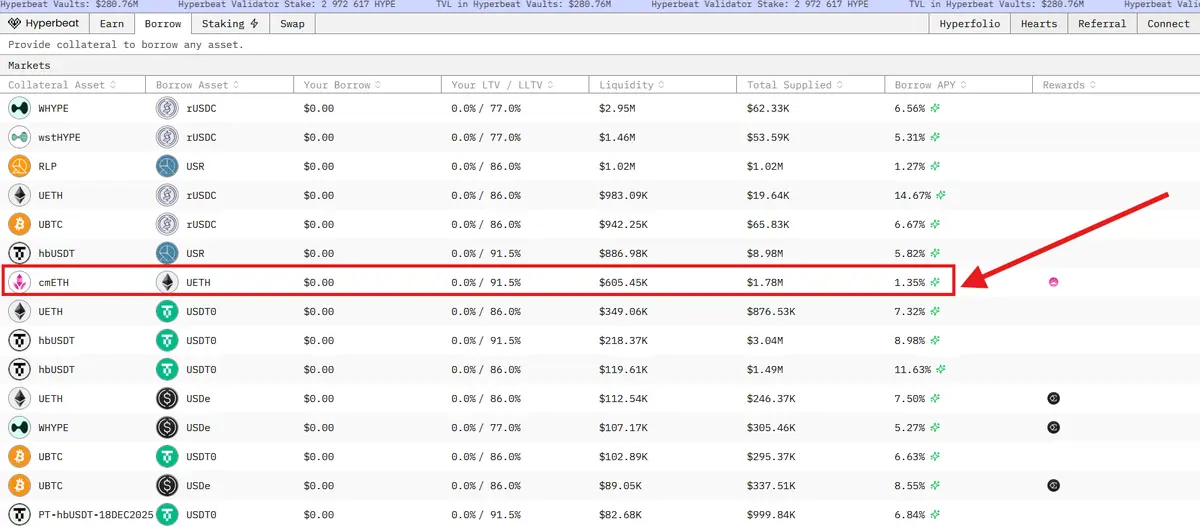Click the sparkle icon next to 14.67% APY

[940, 195]
